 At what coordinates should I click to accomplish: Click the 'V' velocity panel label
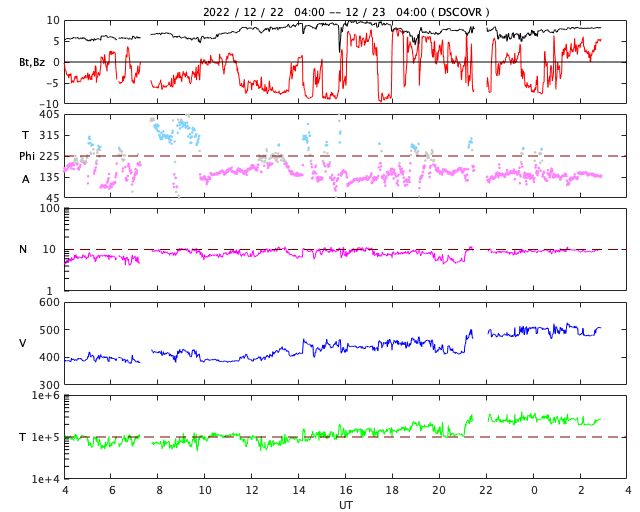click(x=23, y=343)
